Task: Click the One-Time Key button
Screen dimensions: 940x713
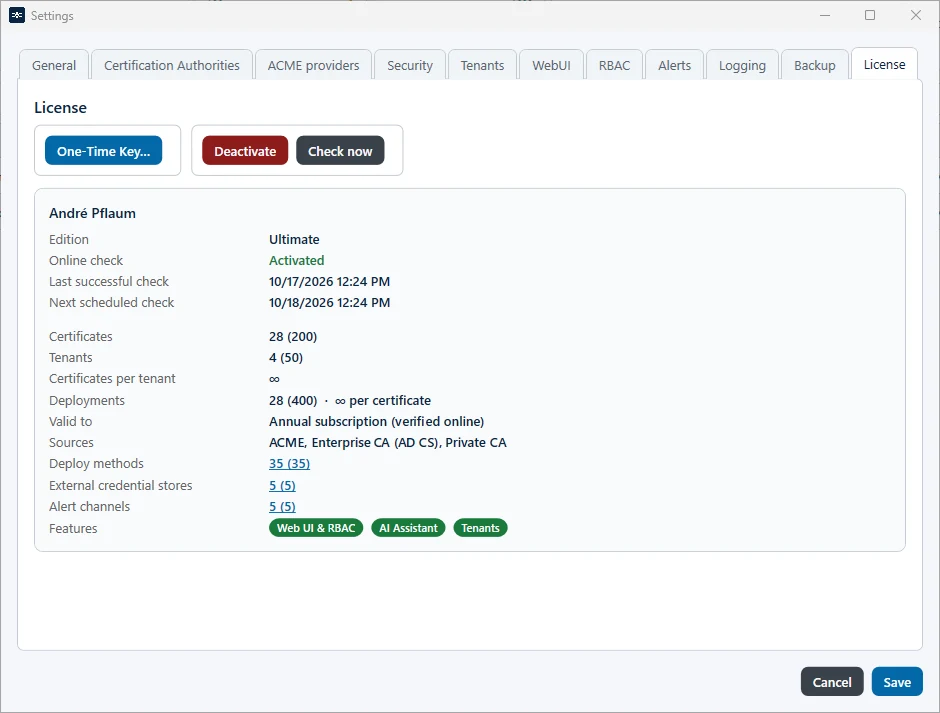Action: pos(104,151)
